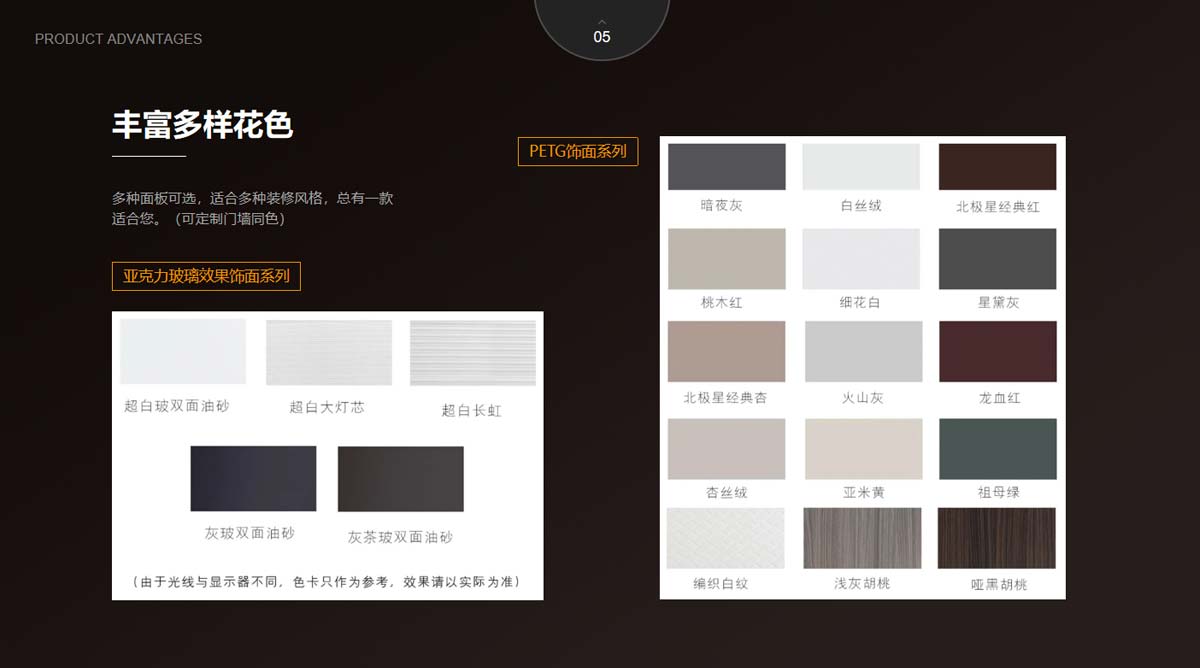The height and width of the screenshot is (668, 1200).
Task: Open the 哑黑胡桃 wood grain thumbnail
Action: point(997,538)
